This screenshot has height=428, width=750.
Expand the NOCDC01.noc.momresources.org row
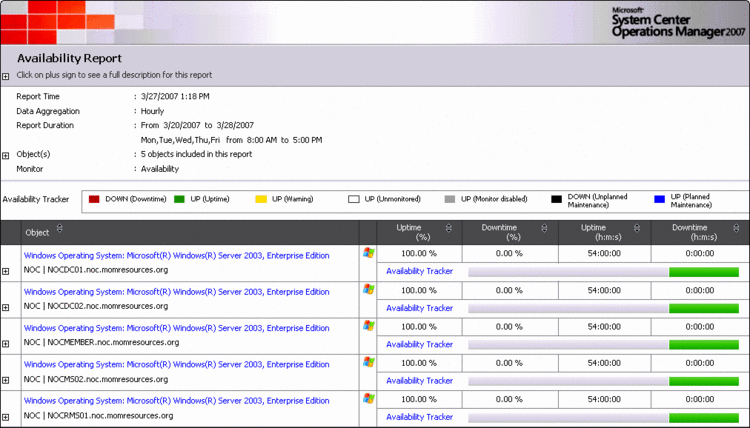click(6, 271)
